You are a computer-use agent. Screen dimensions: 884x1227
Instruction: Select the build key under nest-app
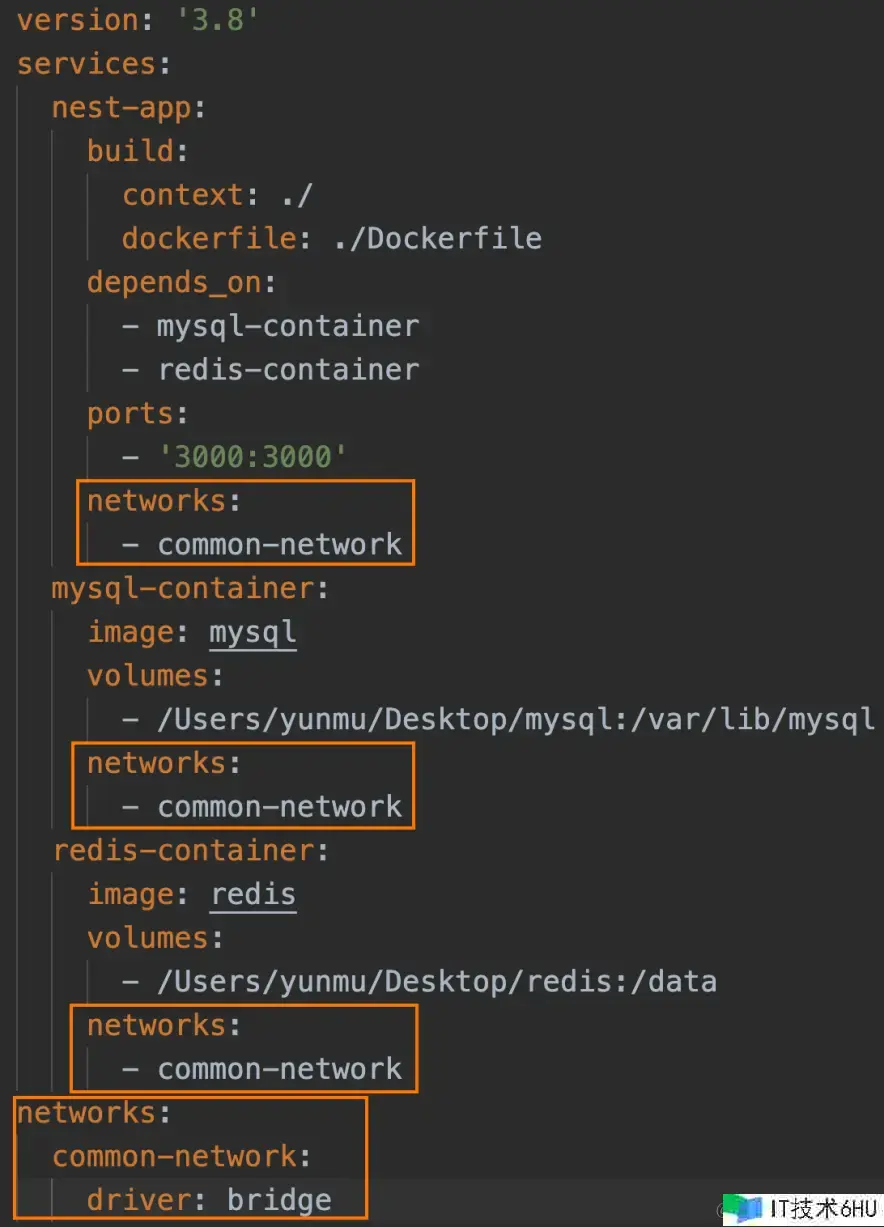[130, 150]
